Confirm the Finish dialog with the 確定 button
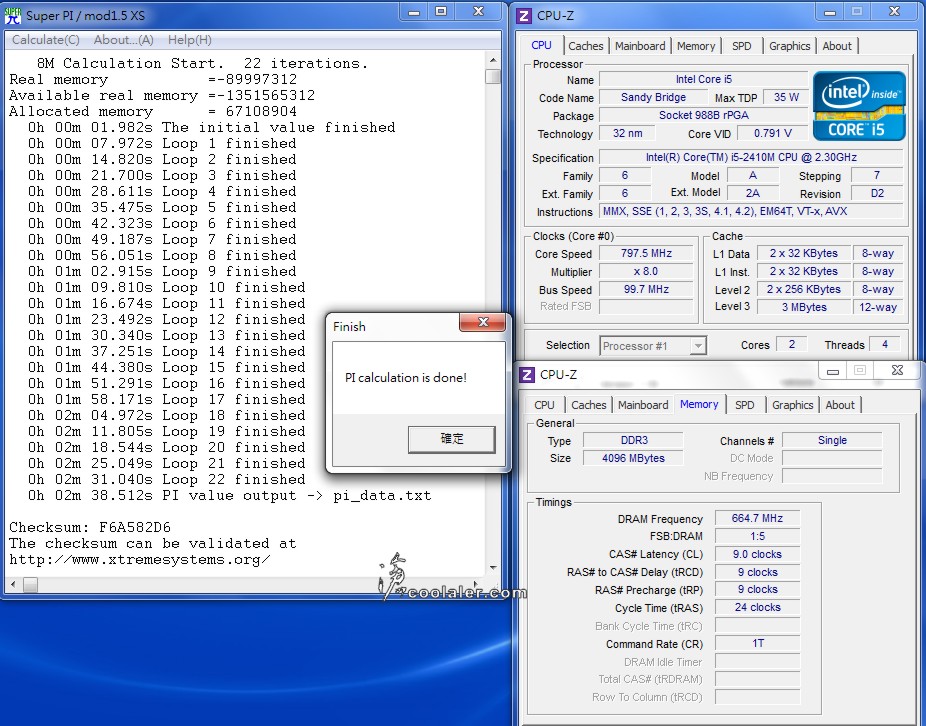This screenshot has height=726, width=926. click(x=452, y=439)
